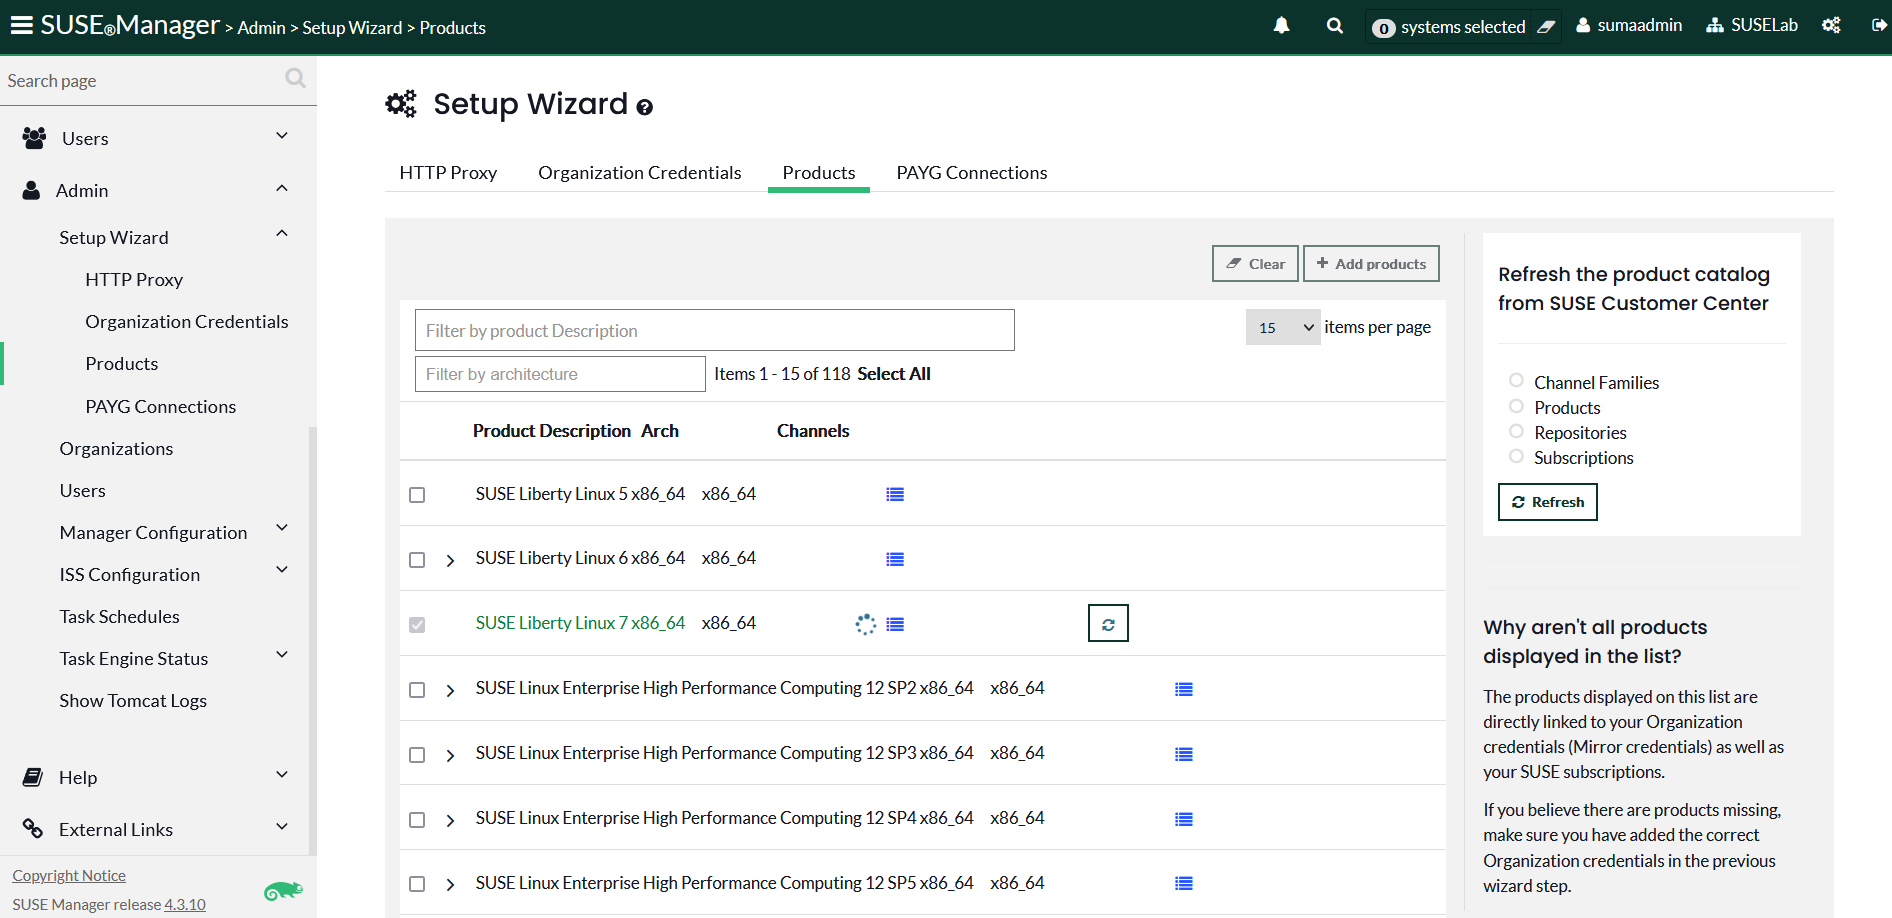Check the HPC 12 SP5 product box
The height and width of the screenshot is (918, 1892).
point(417,884)
